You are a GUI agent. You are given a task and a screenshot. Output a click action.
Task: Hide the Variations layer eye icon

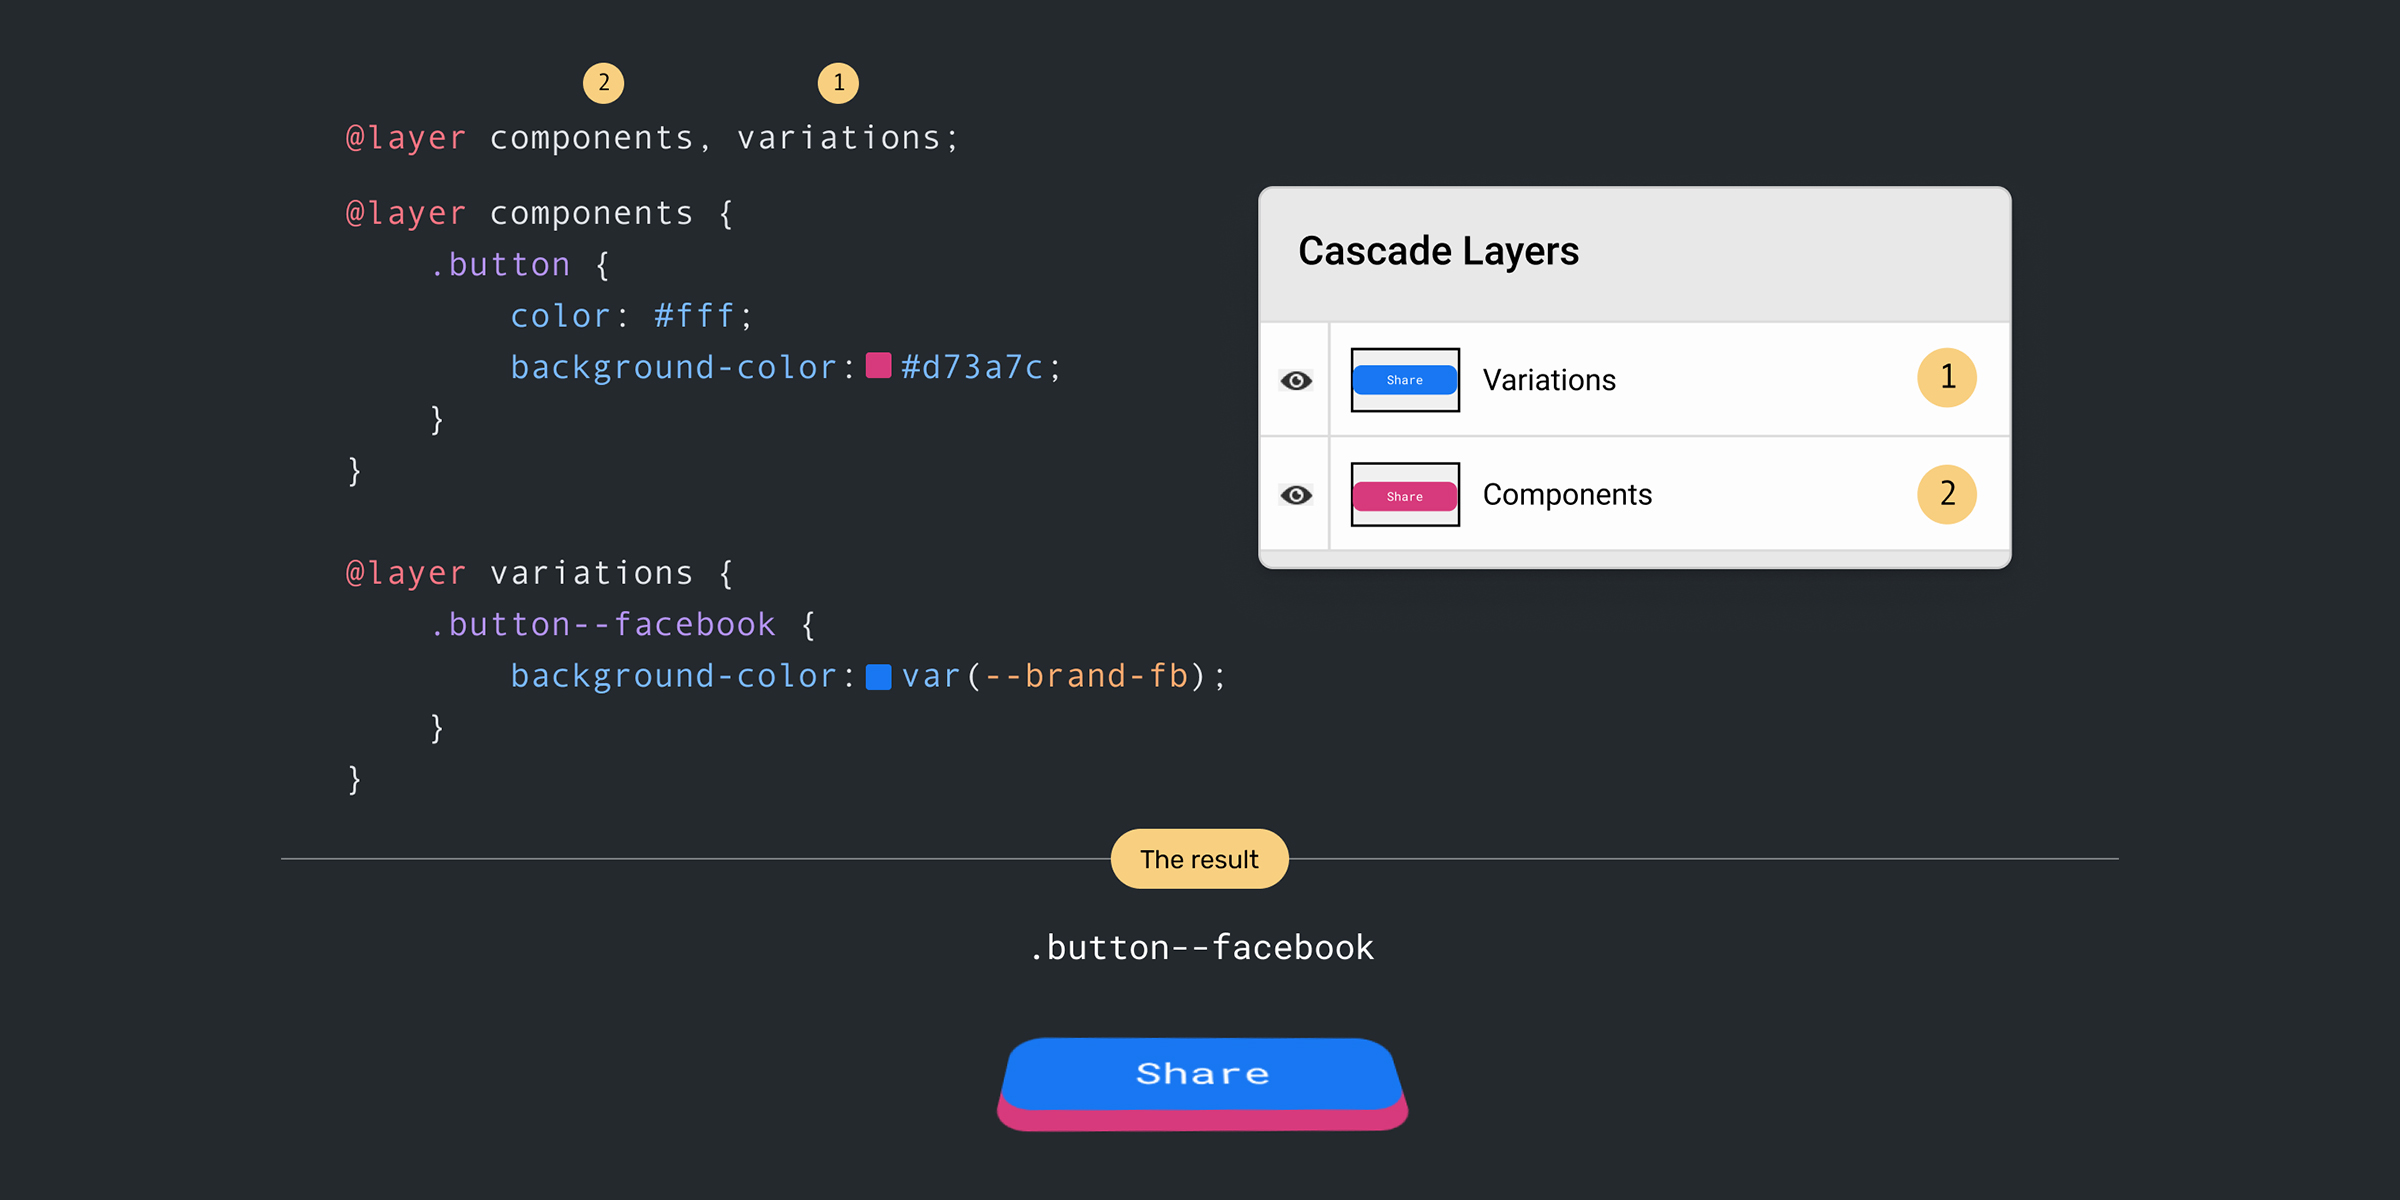pos(1296,380)
